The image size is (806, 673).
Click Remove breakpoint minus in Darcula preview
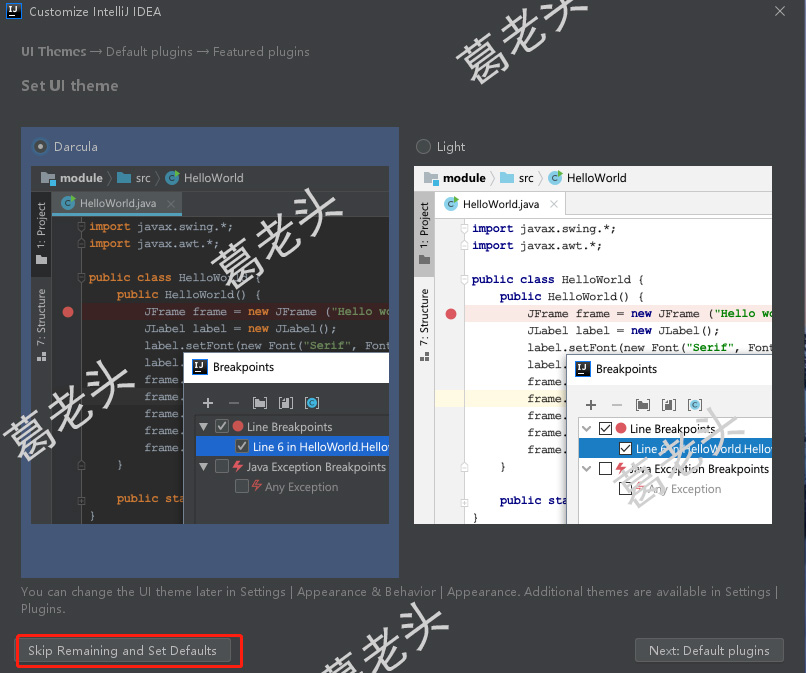tap(234, 403)
